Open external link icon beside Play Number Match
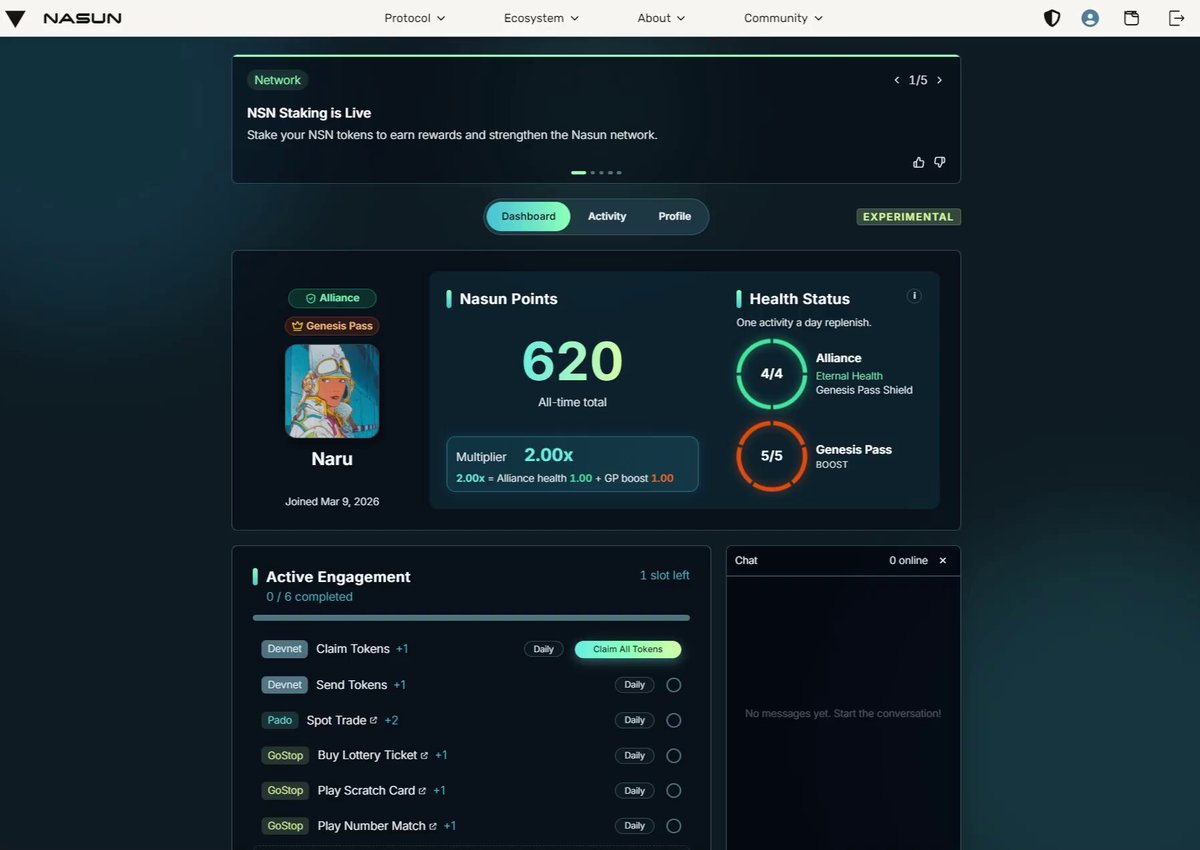1200x850 pixels. [x=433, y=826]
